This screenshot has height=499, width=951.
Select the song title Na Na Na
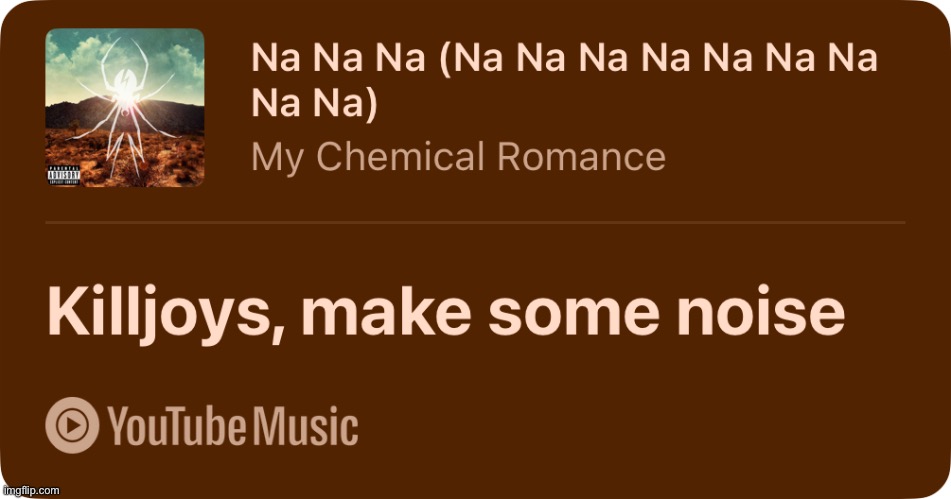click(x=564, y=81)
